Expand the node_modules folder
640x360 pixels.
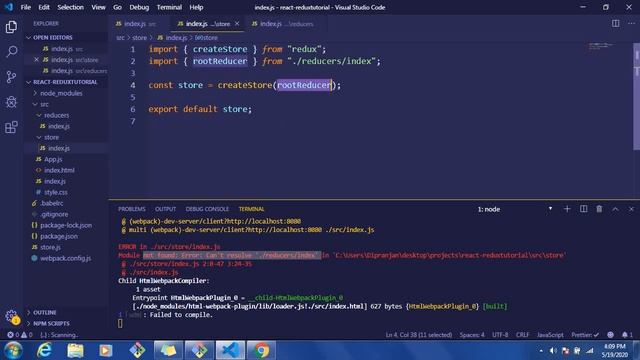tap(61, 93)
